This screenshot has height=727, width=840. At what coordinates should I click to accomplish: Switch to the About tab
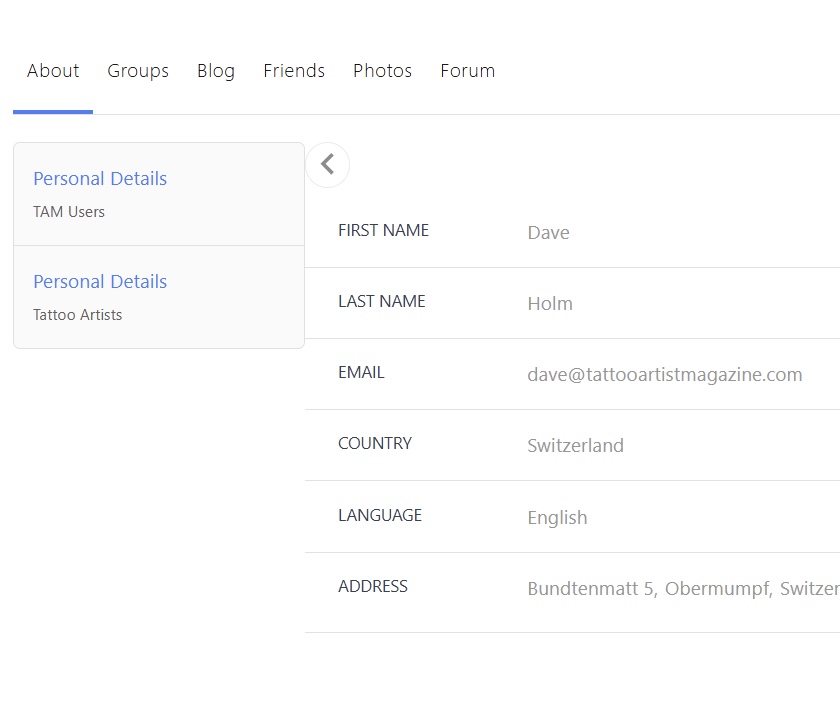click(x=53, y=71)
